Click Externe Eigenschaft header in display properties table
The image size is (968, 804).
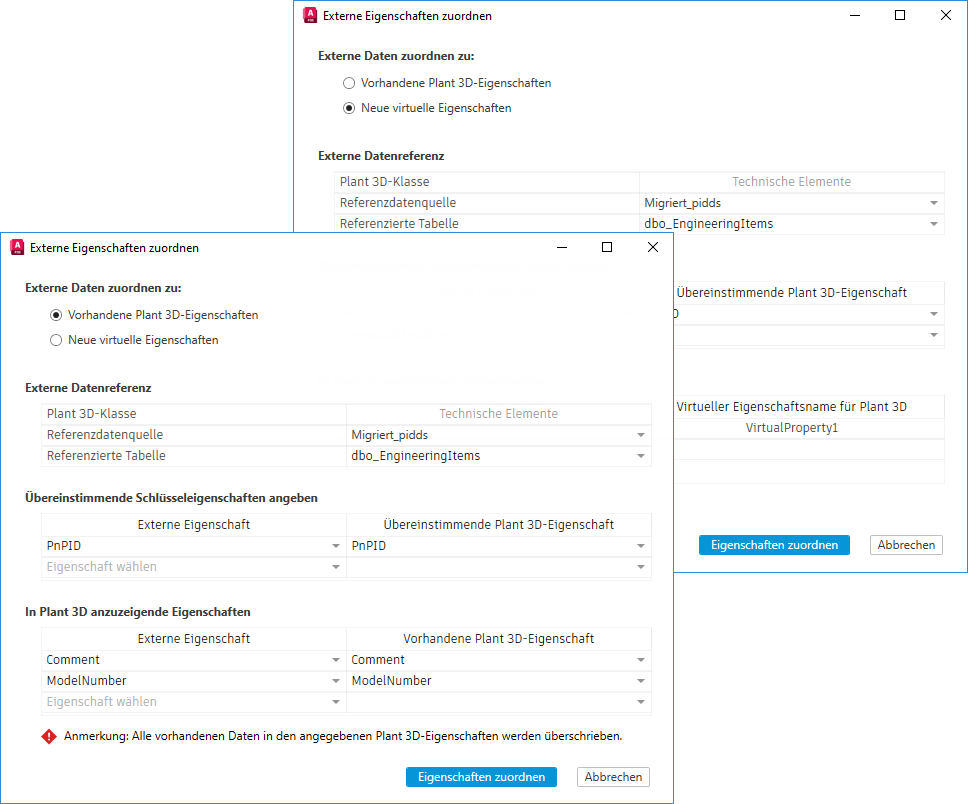[194, 639]
